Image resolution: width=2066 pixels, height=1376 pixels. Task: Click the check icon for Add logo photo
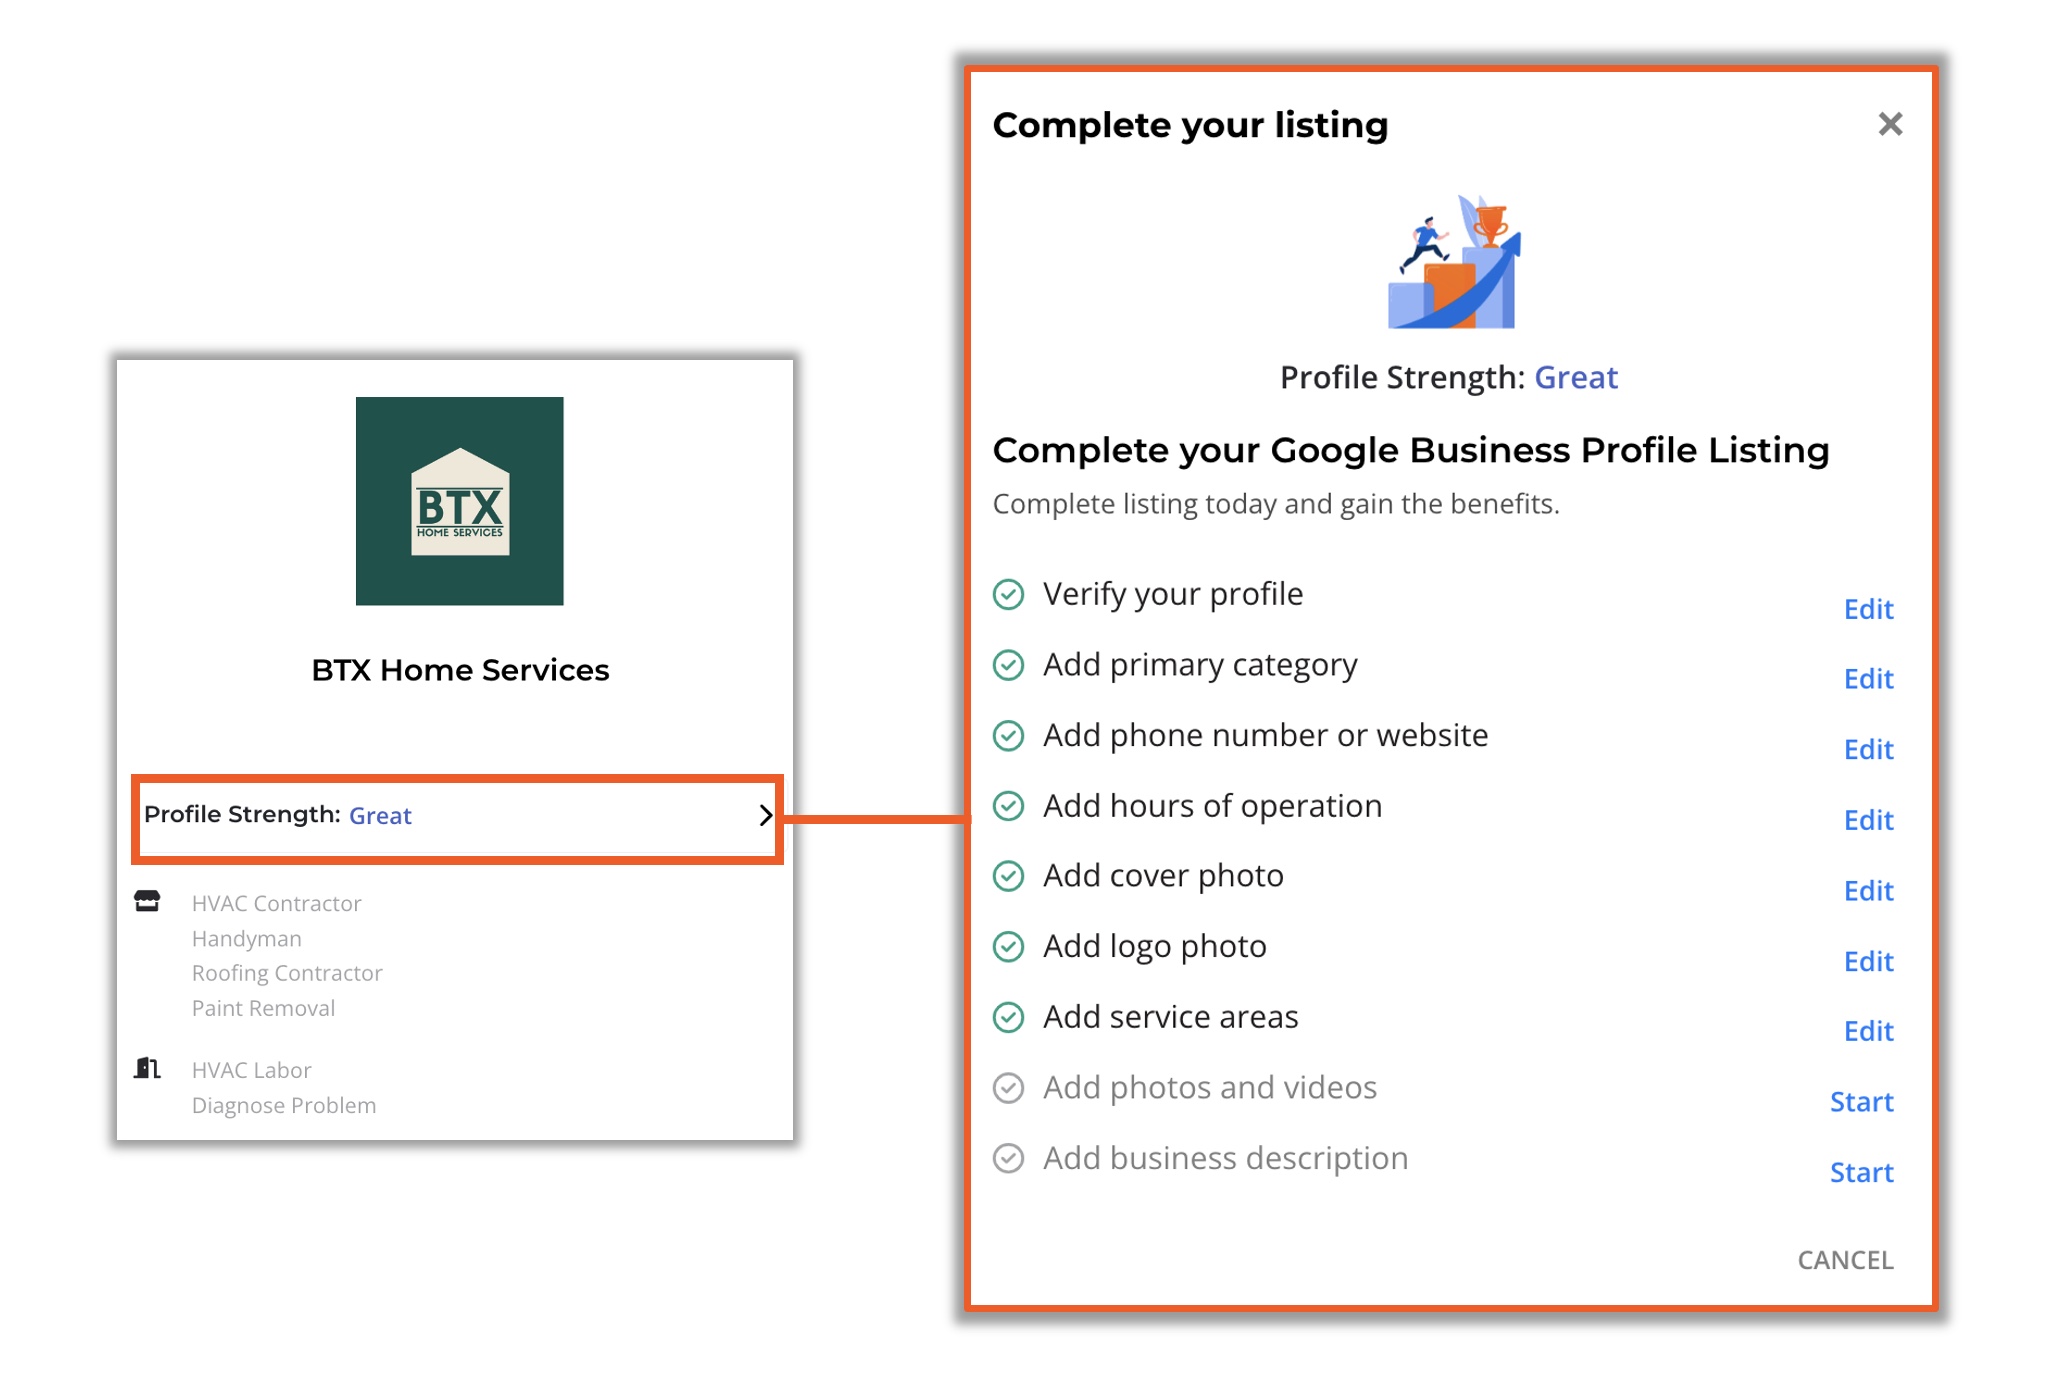[1008, 946]
